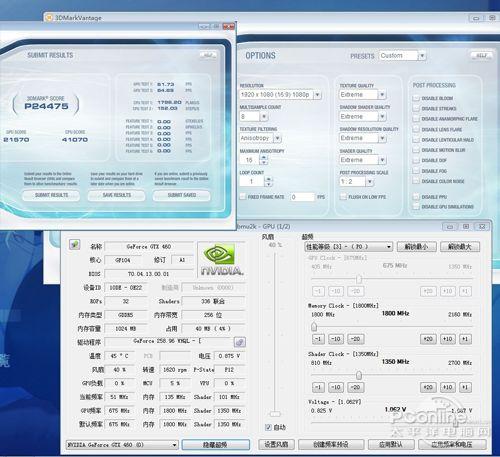Click the second lock button beside 性能等级
This screenshot has width=500, height=457.
[x=460, y=247]
